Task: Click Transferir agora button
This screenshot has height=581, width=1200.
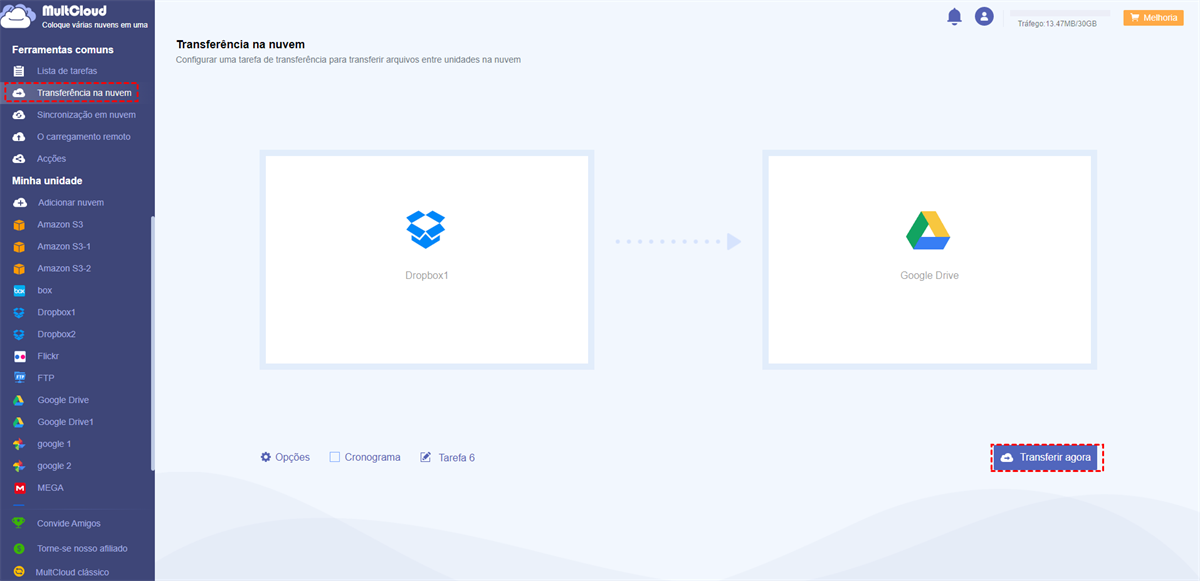Action: (1047, 457)
